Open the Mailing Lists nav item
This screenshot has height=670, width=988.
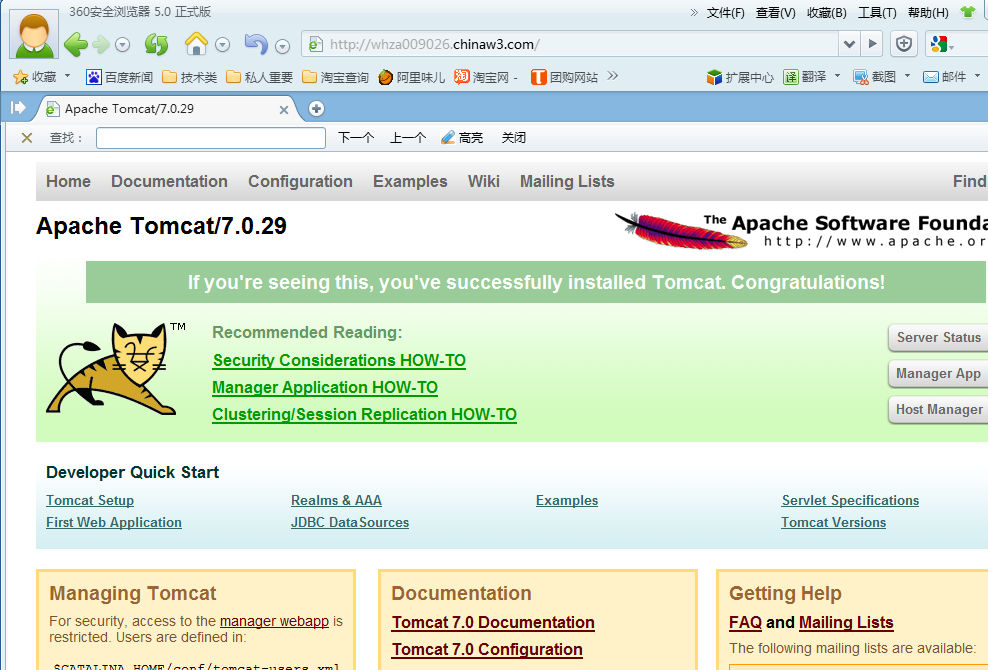(x=566, y=182)
